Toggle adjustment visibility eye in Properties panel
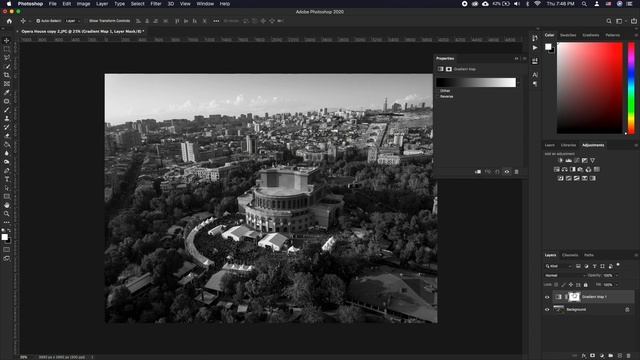Viewport: 640px width, 360px height. coord(507,172)
